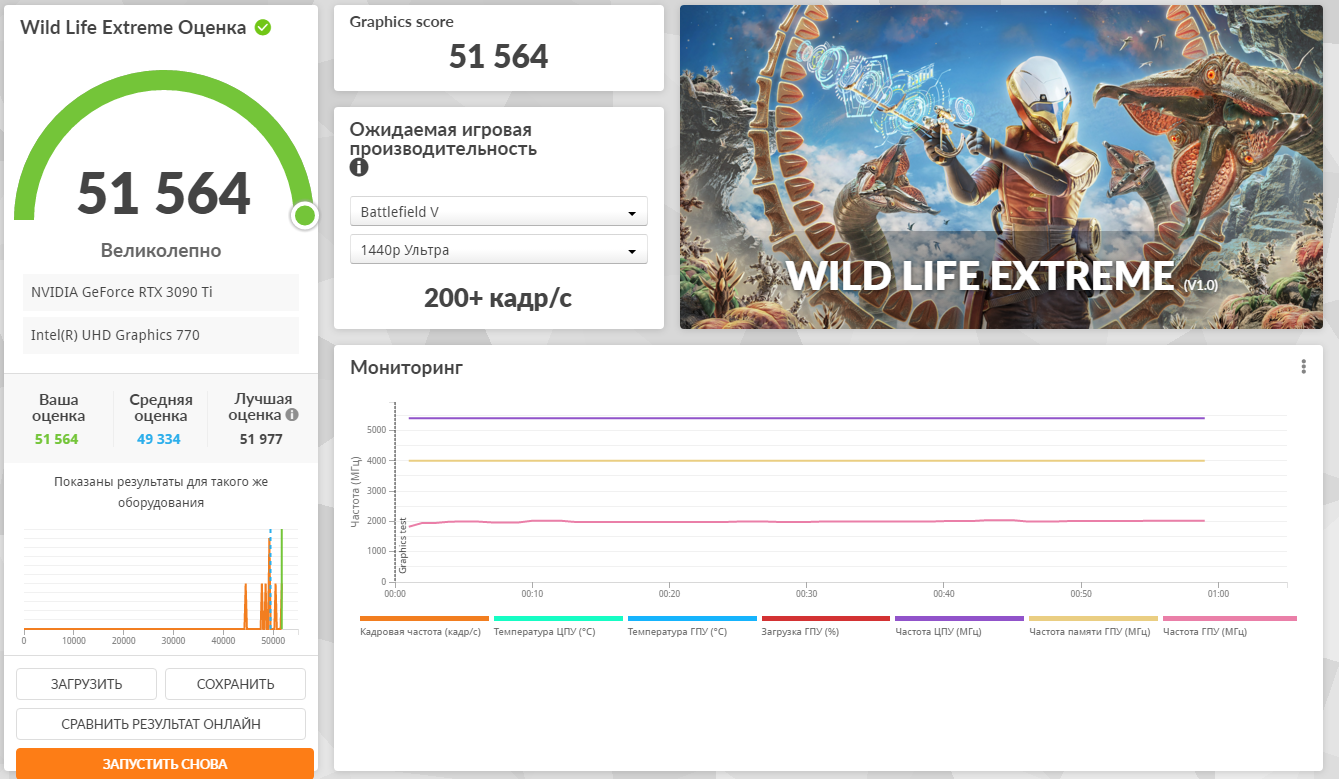Click the Wild Life Extreme banner image
Image resolution: width=1339 pixels, height=779 pixels.
(x=1001, y=167)
